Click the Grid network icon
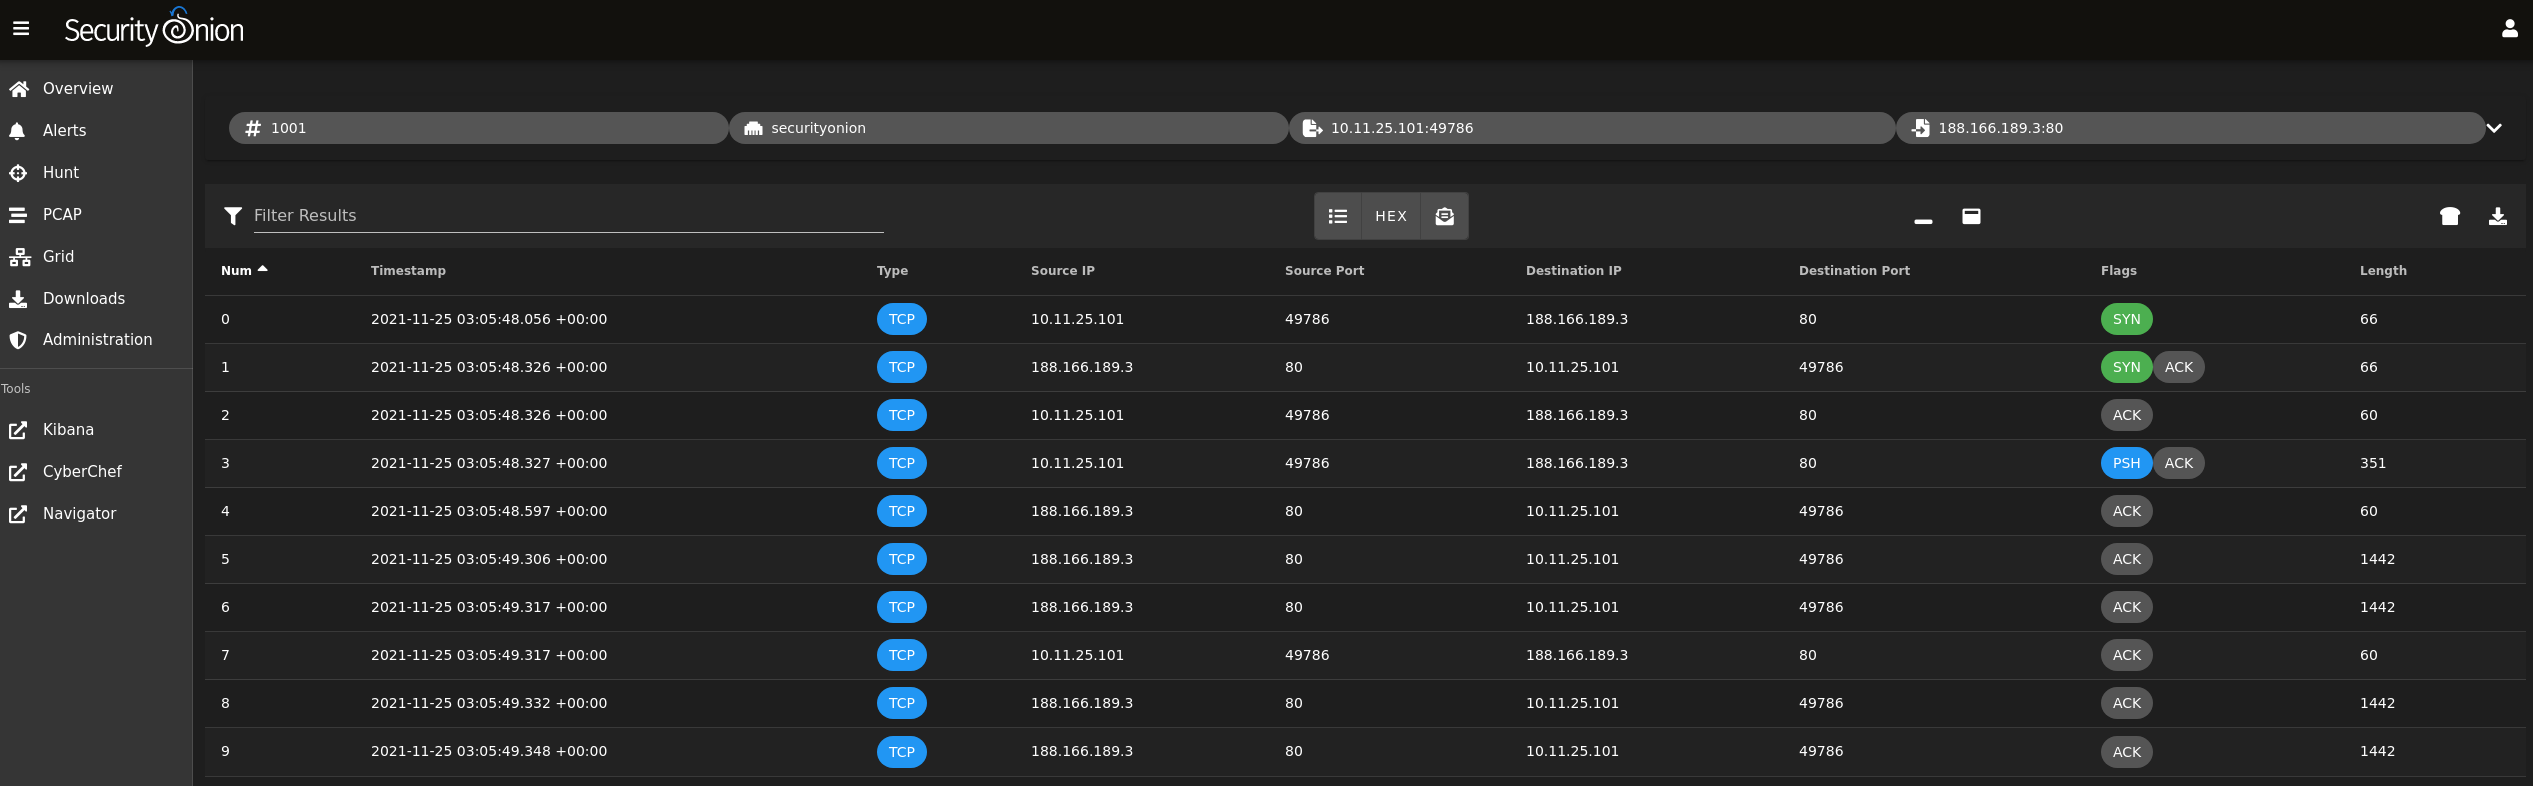The image size is (2533, 786). (x=19, y=257)
